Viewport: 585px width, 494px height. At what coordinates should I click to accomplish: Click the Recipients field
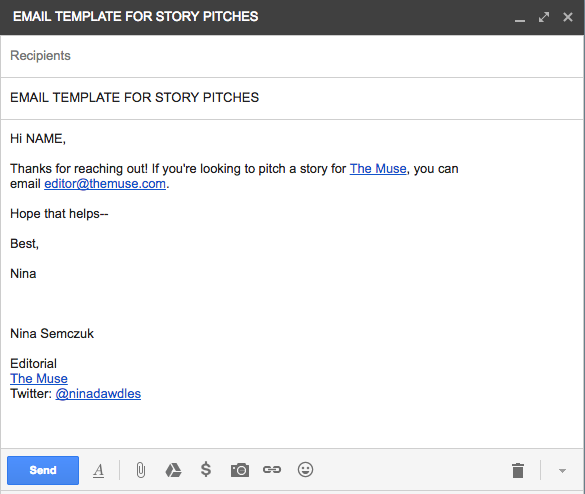point(292,56)
